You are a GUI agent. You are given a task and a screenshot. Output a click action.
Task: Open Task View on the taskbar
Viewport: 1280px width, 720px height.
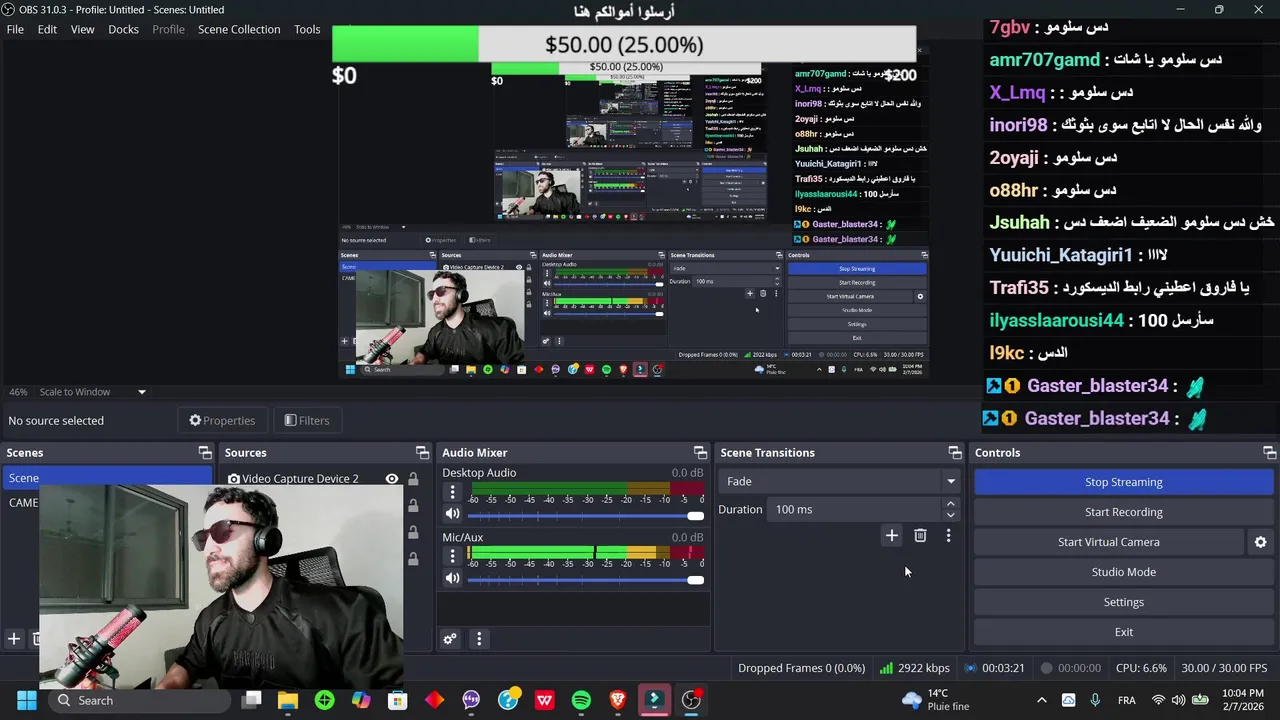coord(251,700)
